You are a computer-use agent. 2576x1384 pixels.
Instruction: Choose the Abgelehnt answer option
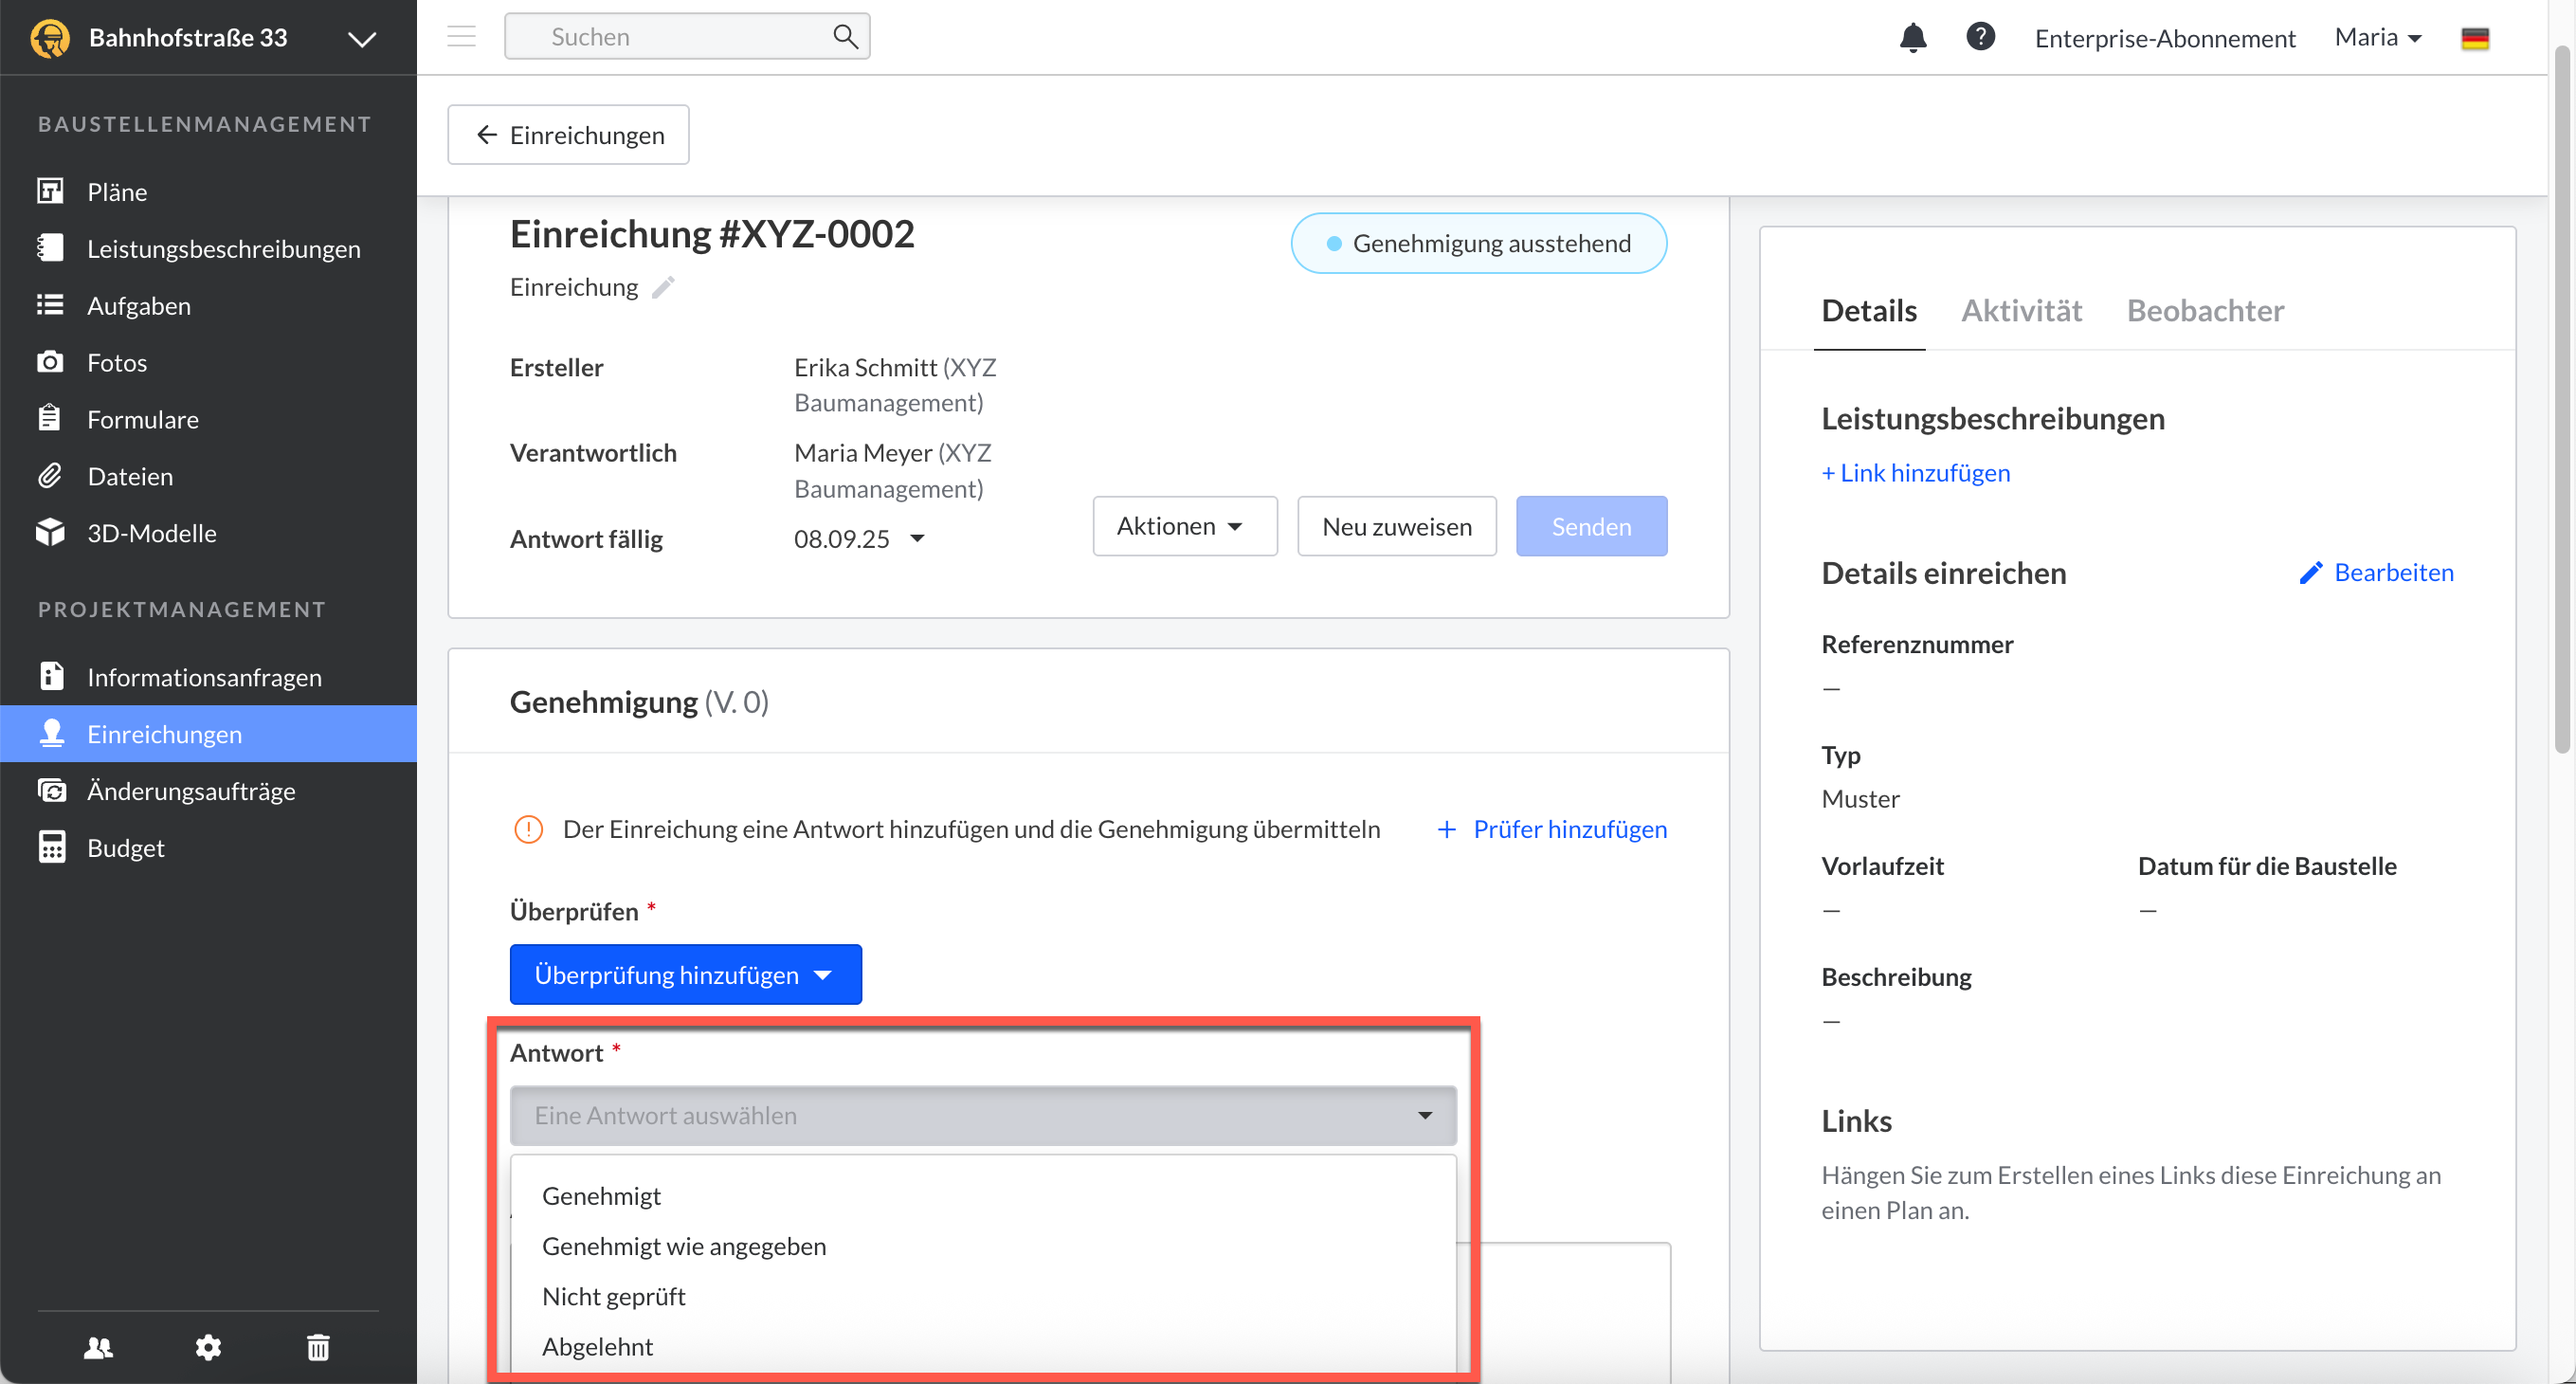pyautogui.click(x=597, y=1346)
